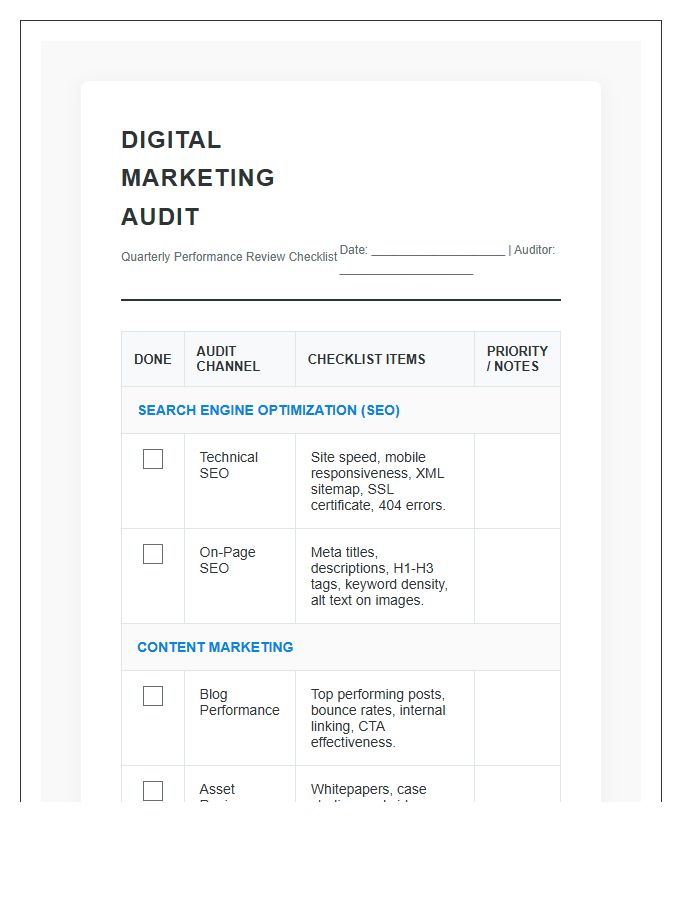Viewport: 700px width, 900px height.
Task: Click the Technical SEO channel cell
Action: point(240,481)
